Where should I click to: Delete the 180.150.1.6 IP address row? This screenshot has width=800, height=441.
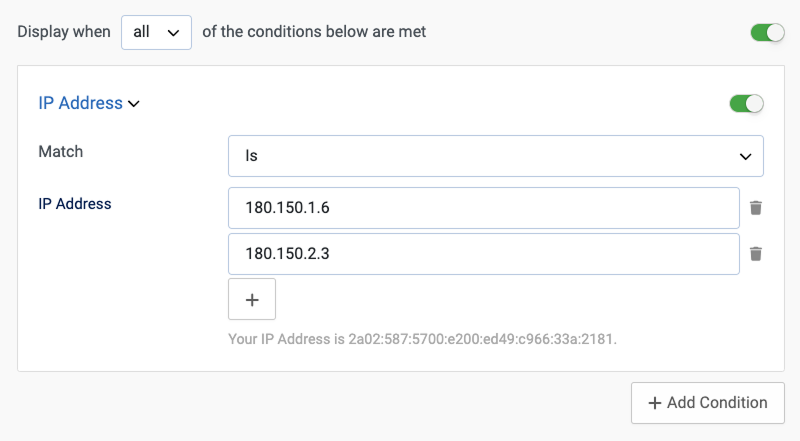[x=756, y=208]
